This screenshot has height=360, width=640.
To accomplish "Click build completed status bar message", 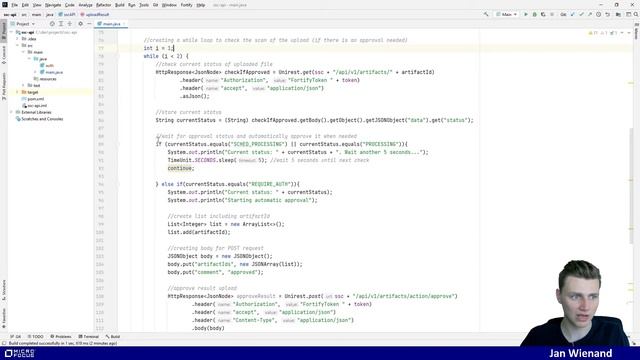I will 63,343.
